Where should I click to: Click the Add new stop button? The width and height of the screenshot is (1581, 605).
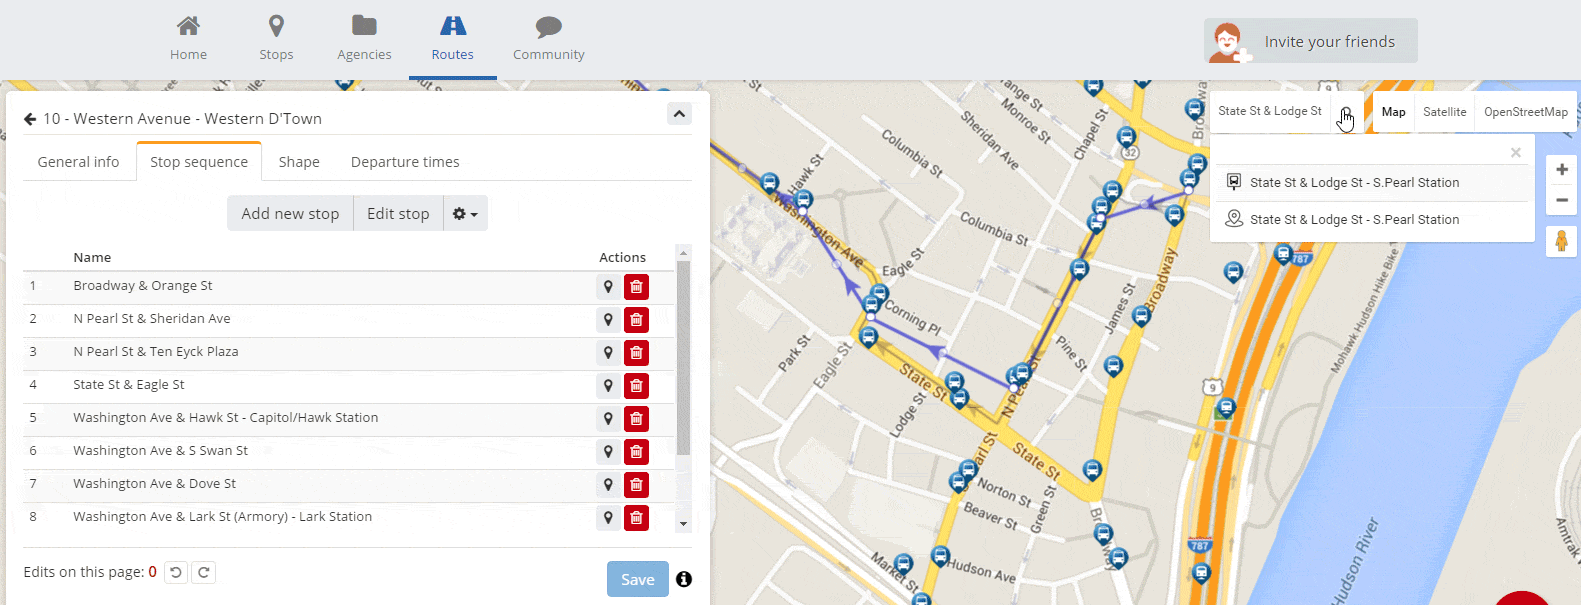(290, 213)
